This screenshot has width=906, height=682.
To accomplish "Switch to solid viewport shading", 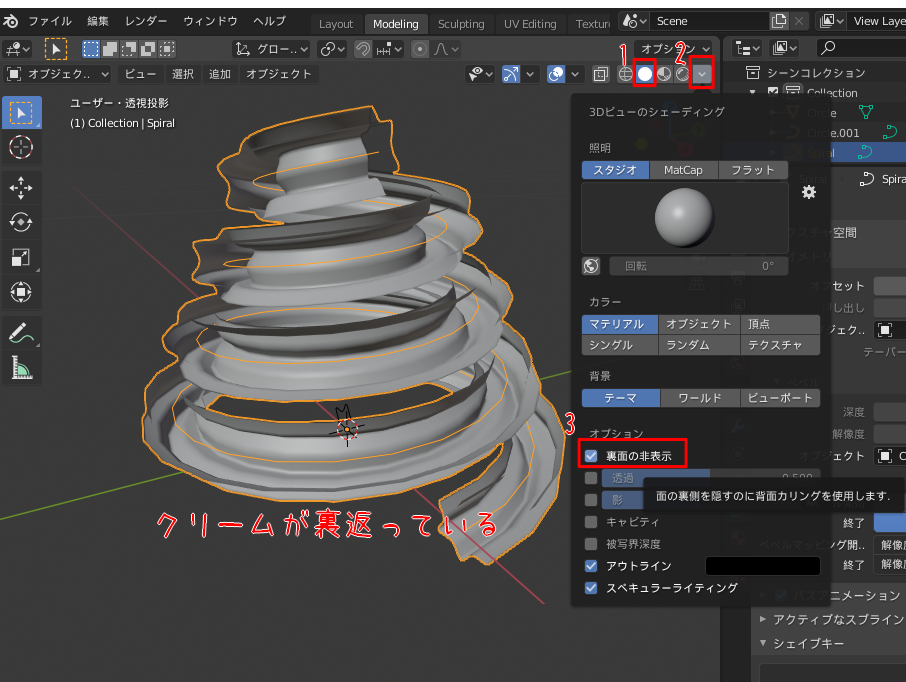I will (x=645, y=74).
